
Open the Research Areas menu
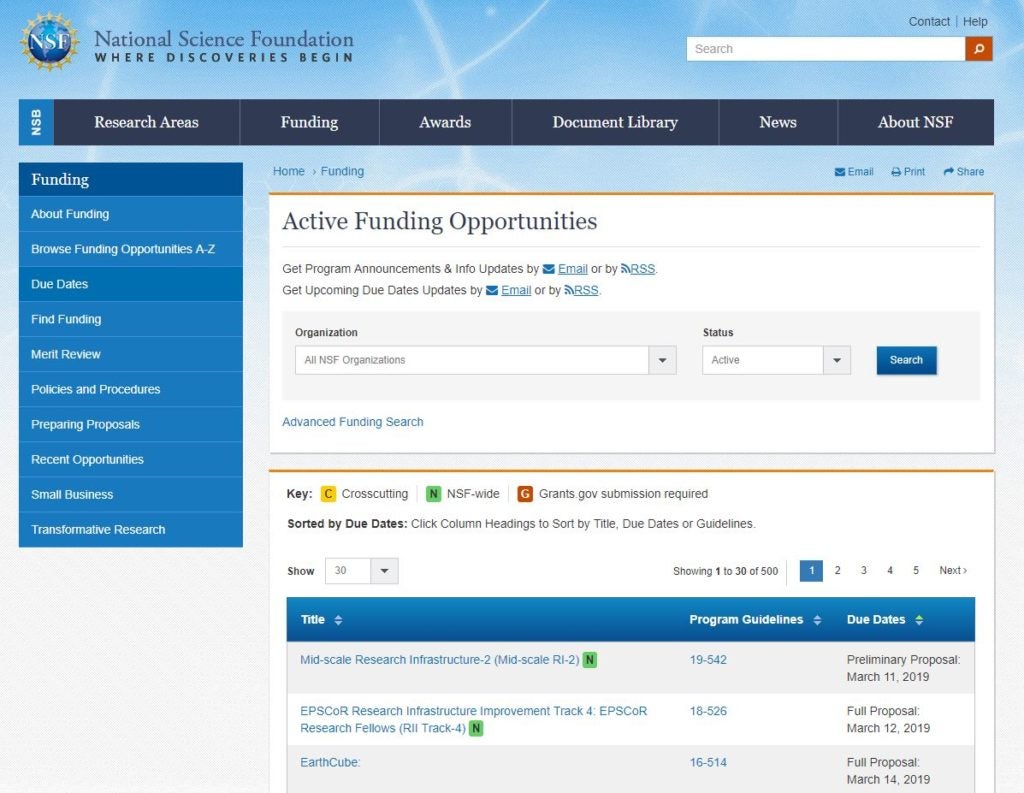146,122
